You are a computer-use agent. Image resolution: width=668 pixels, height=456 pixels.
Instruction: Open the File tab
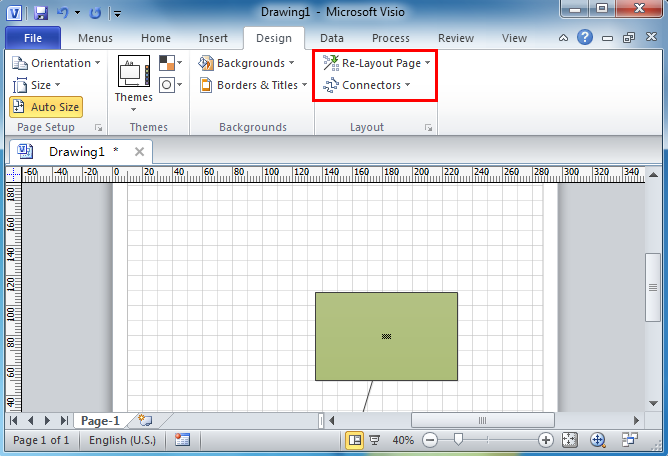[x=33, y=38]
